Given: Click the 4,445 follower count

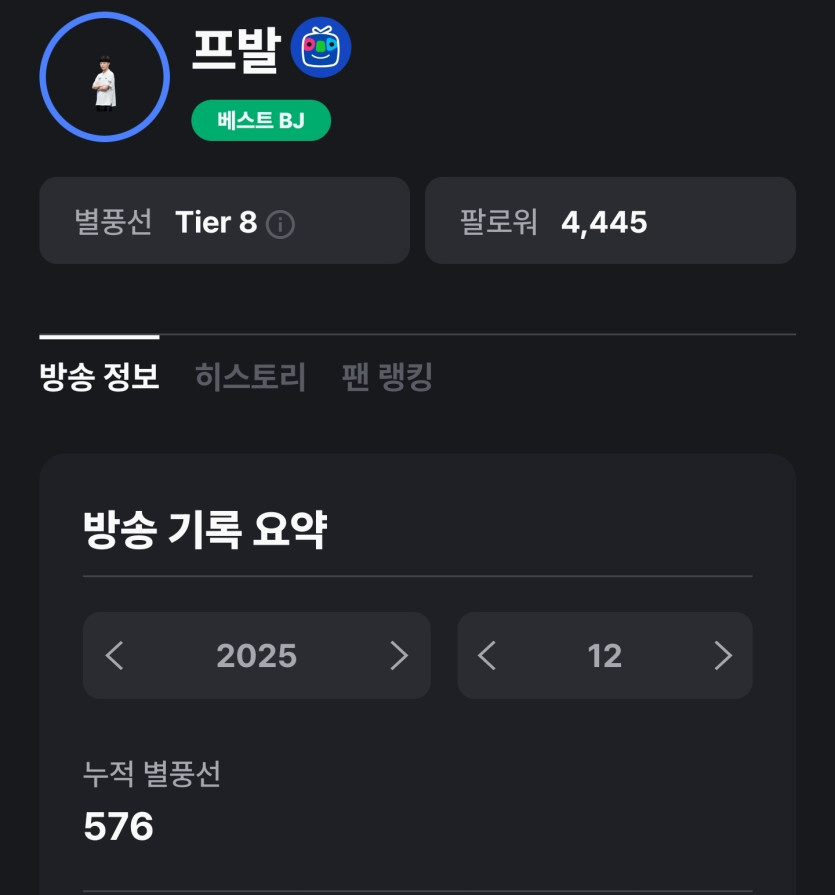Looking at the screenshot, I should [x=604, y=222].
